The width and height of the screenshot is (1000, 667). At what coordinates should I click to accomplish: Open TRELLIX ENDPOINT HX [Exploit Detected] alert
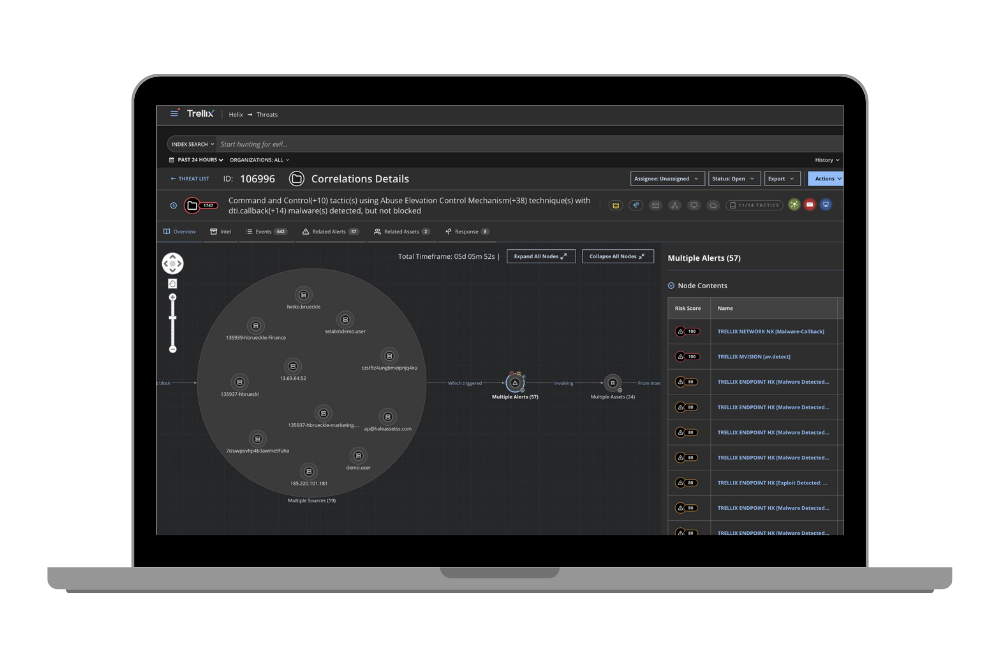coord(772,483)
